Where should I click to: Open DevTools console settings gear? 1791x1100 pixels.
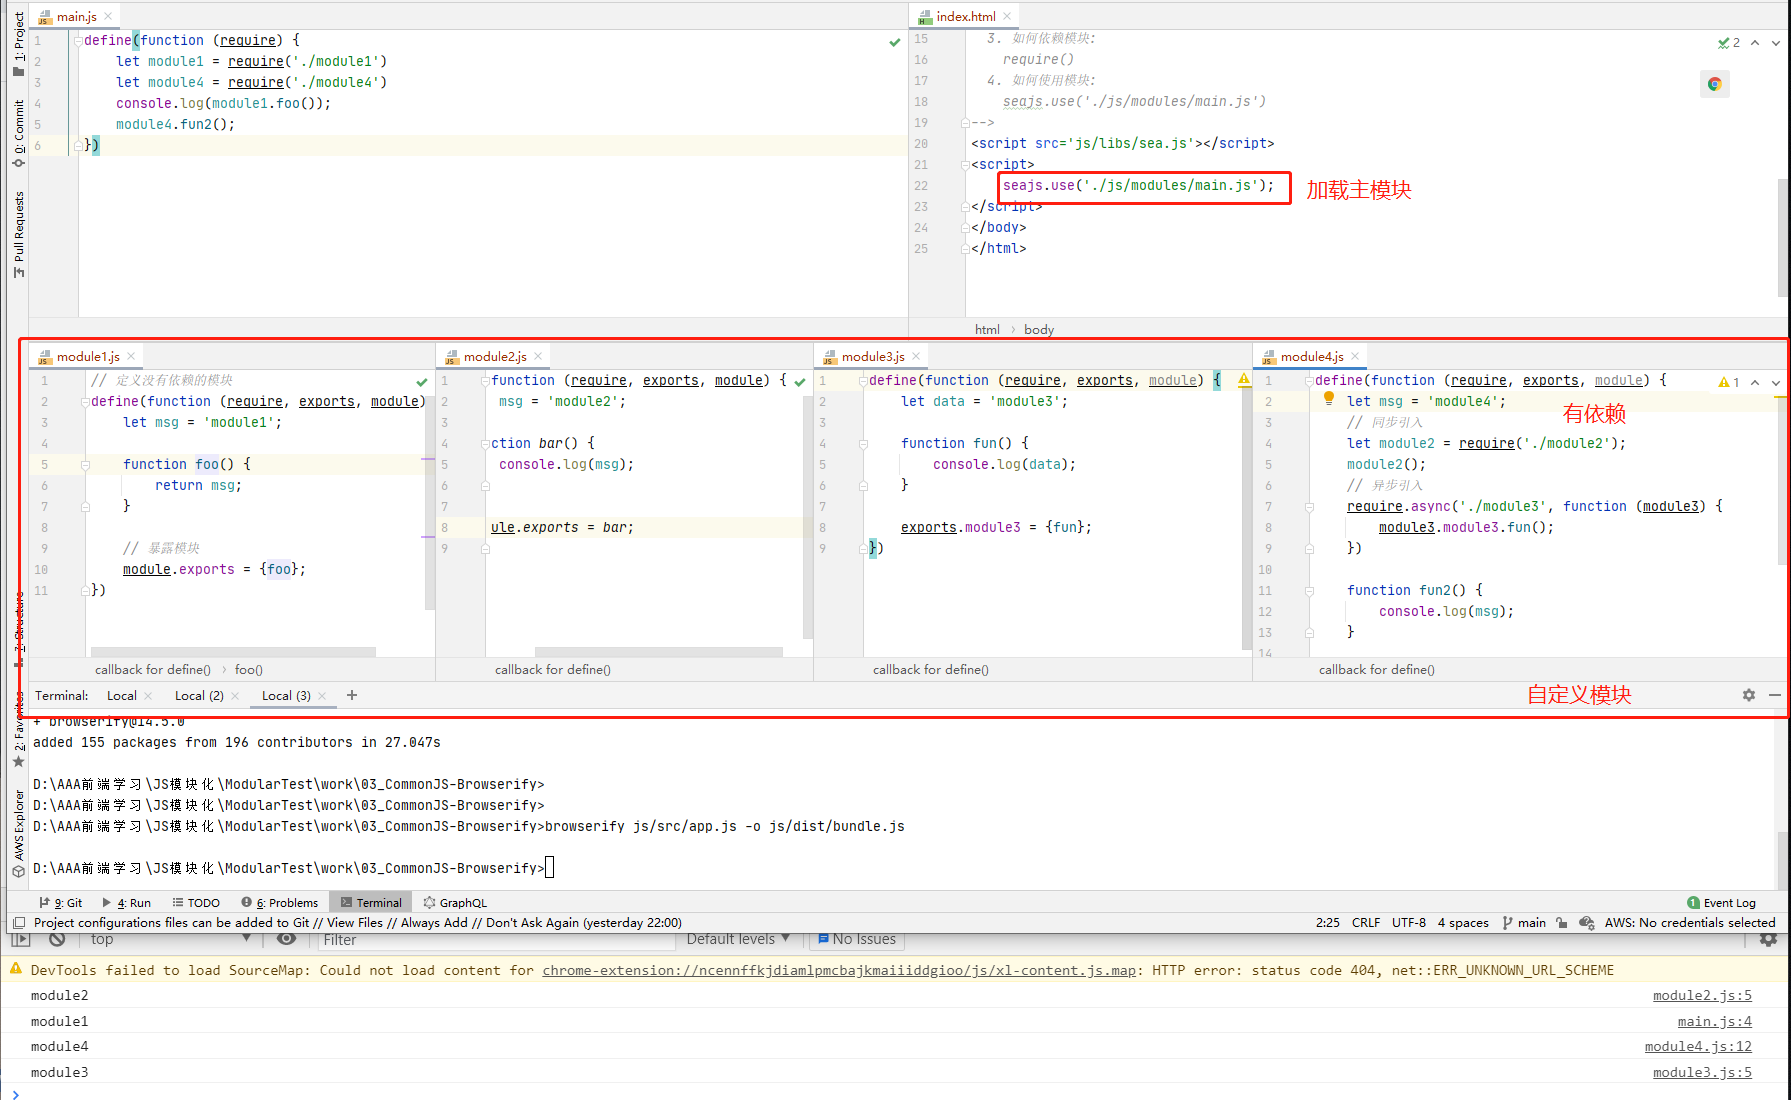tap(1768, 940)
